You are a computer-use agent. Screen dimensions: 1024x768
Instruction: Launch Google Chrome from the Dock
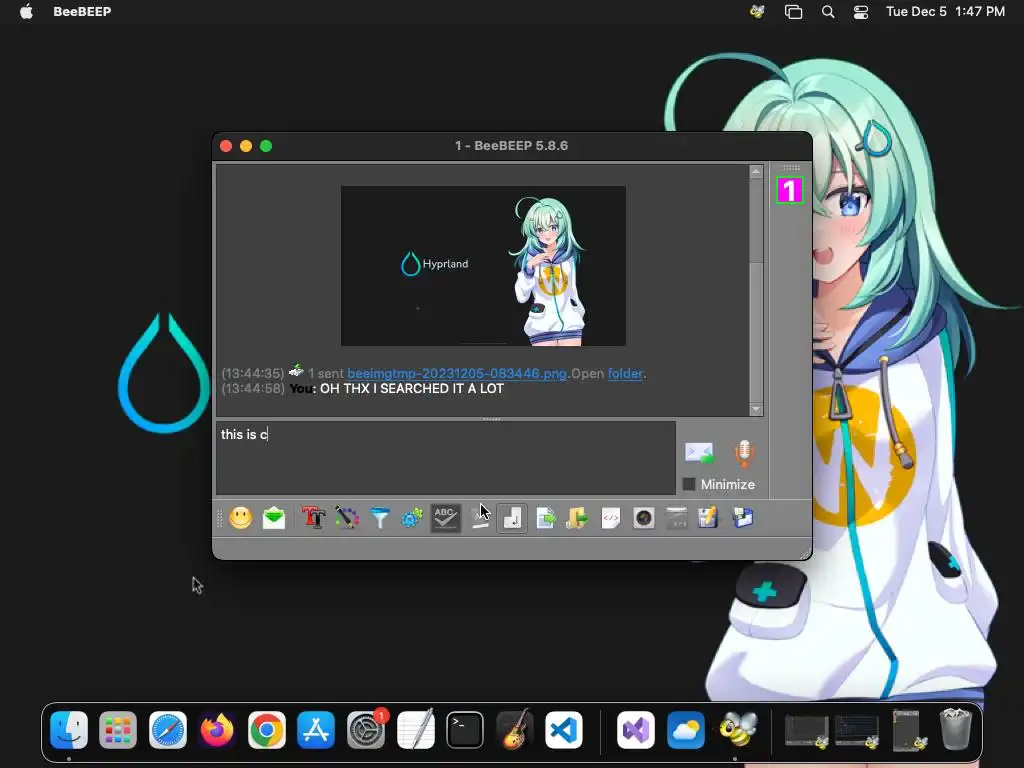point(266,729)
